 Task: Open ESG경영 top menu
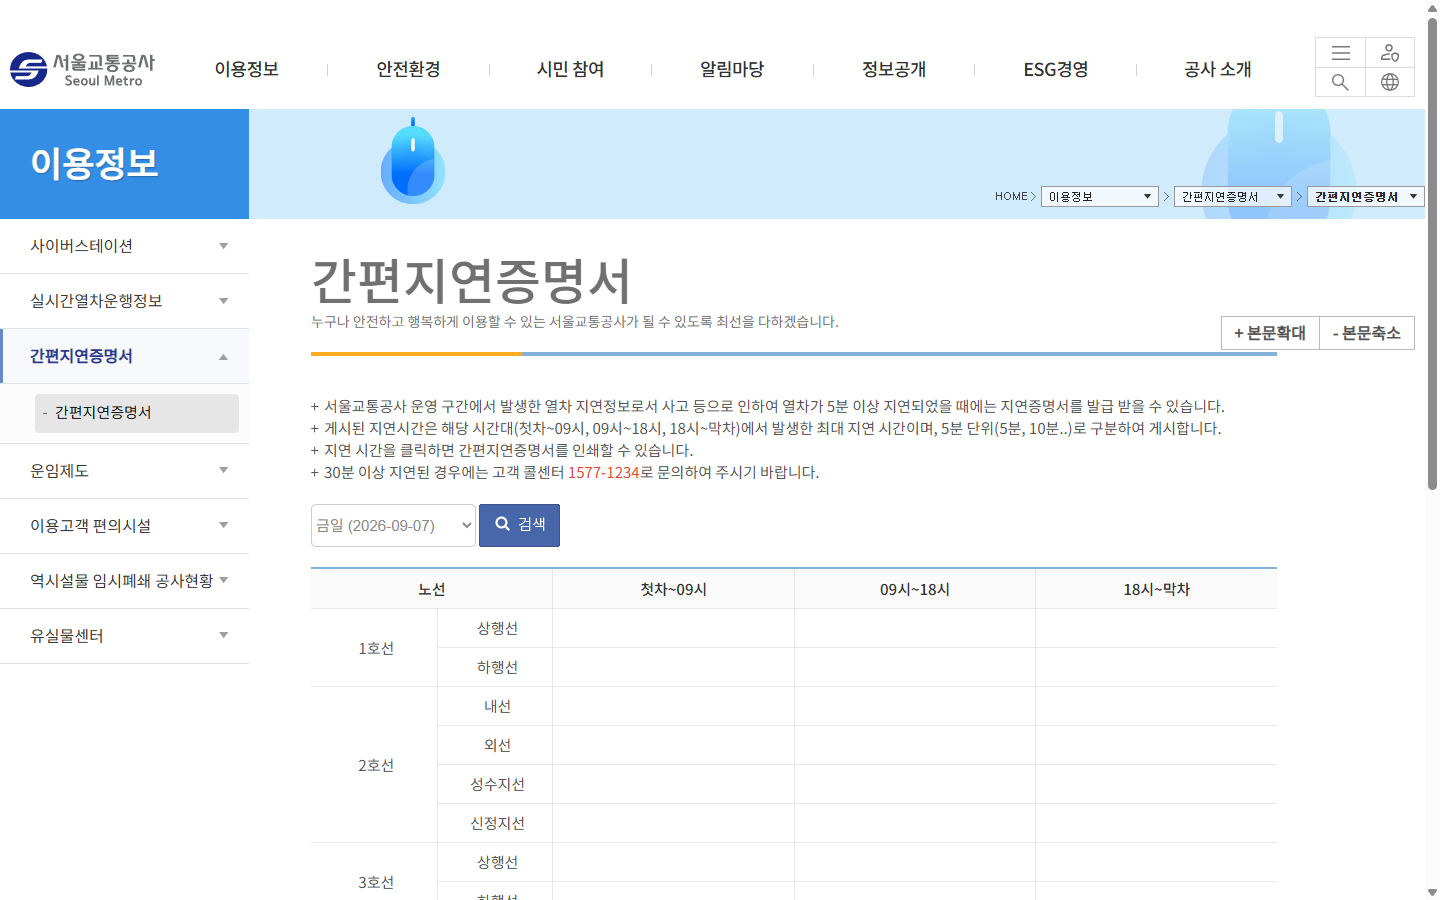click(1056, 69)
